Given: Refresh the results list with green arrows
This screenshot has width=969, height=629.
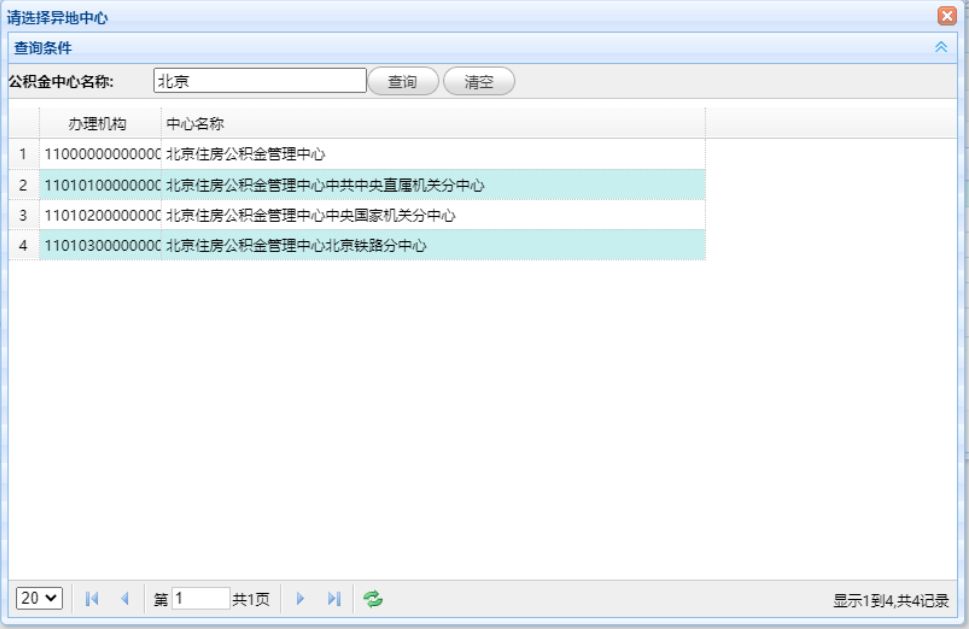Looking at the screenshot, I should coord(373,598).
